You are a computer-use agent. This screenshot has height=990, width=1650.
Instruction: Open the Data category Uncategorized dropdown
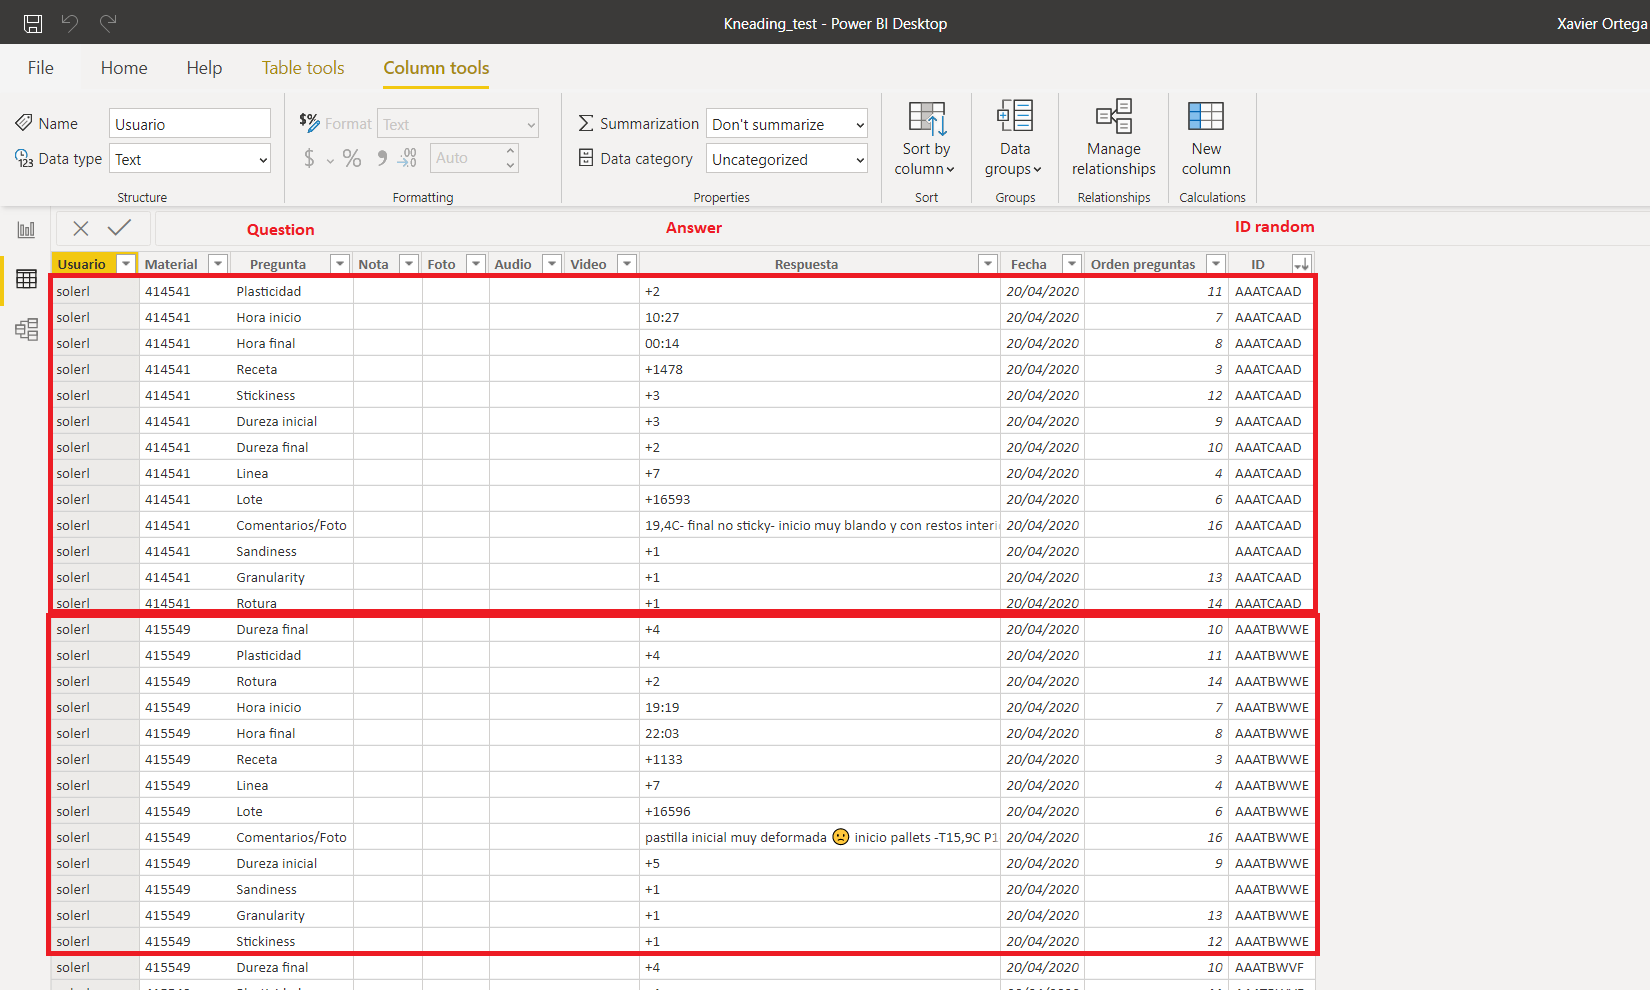(x=787, y=159)
